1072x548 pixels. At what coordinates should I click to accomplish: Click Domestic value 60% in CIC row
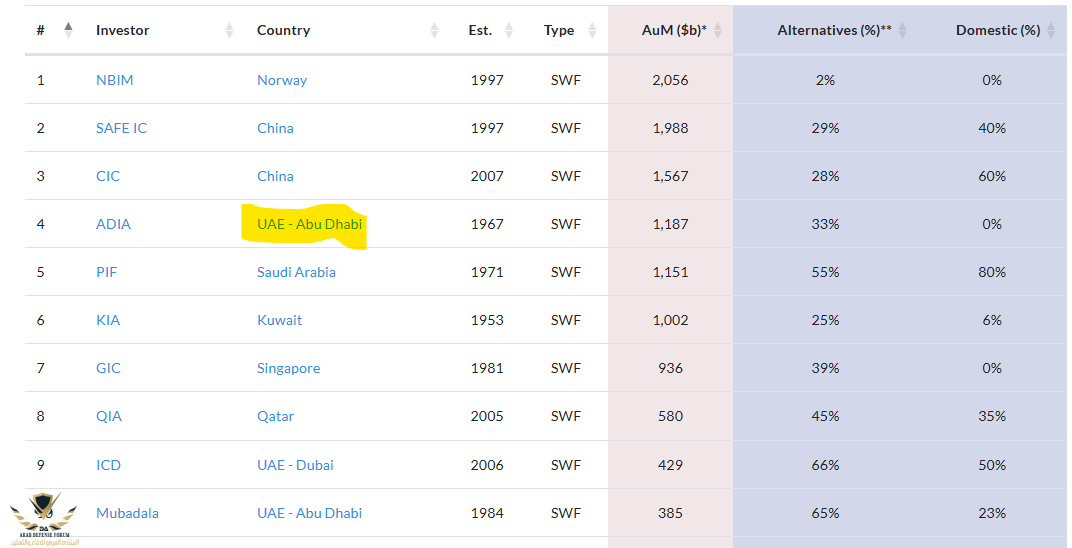pos(992,176)
